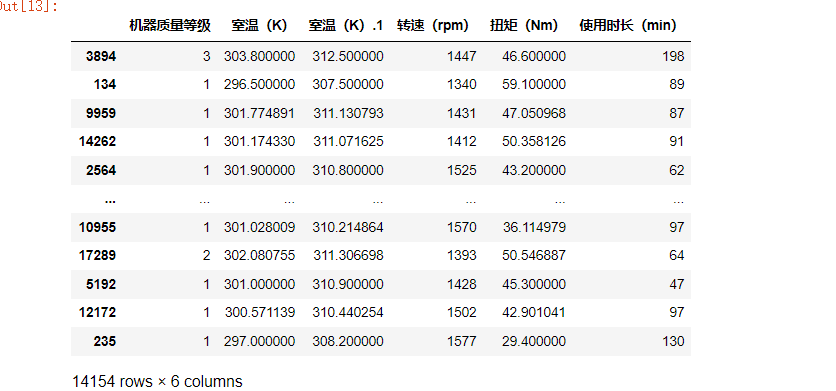836x391 pixels.
Task: Select the 扭矩（Nm） column header
Action: click(524, 26)
